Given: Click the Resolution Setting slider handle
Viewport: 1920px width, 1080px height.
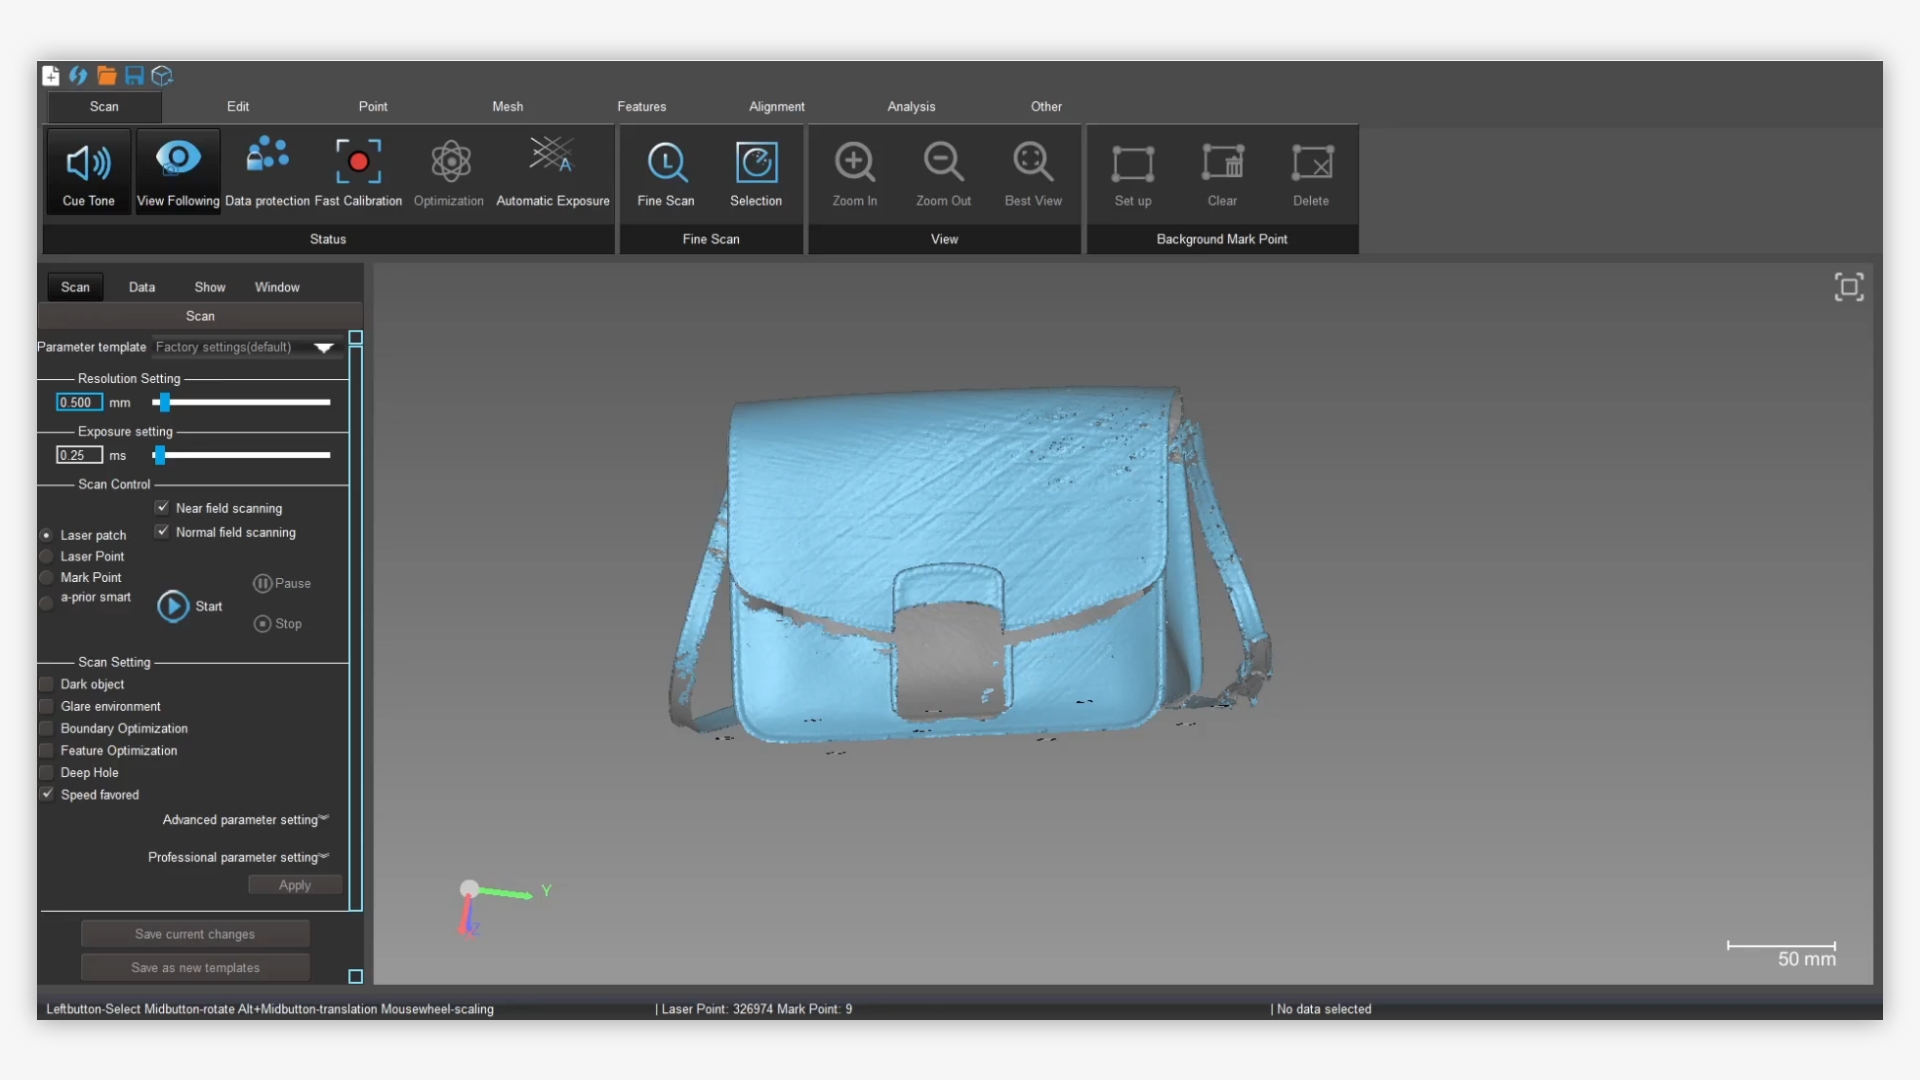Looking at the screenshot, I should click(165, 403).
